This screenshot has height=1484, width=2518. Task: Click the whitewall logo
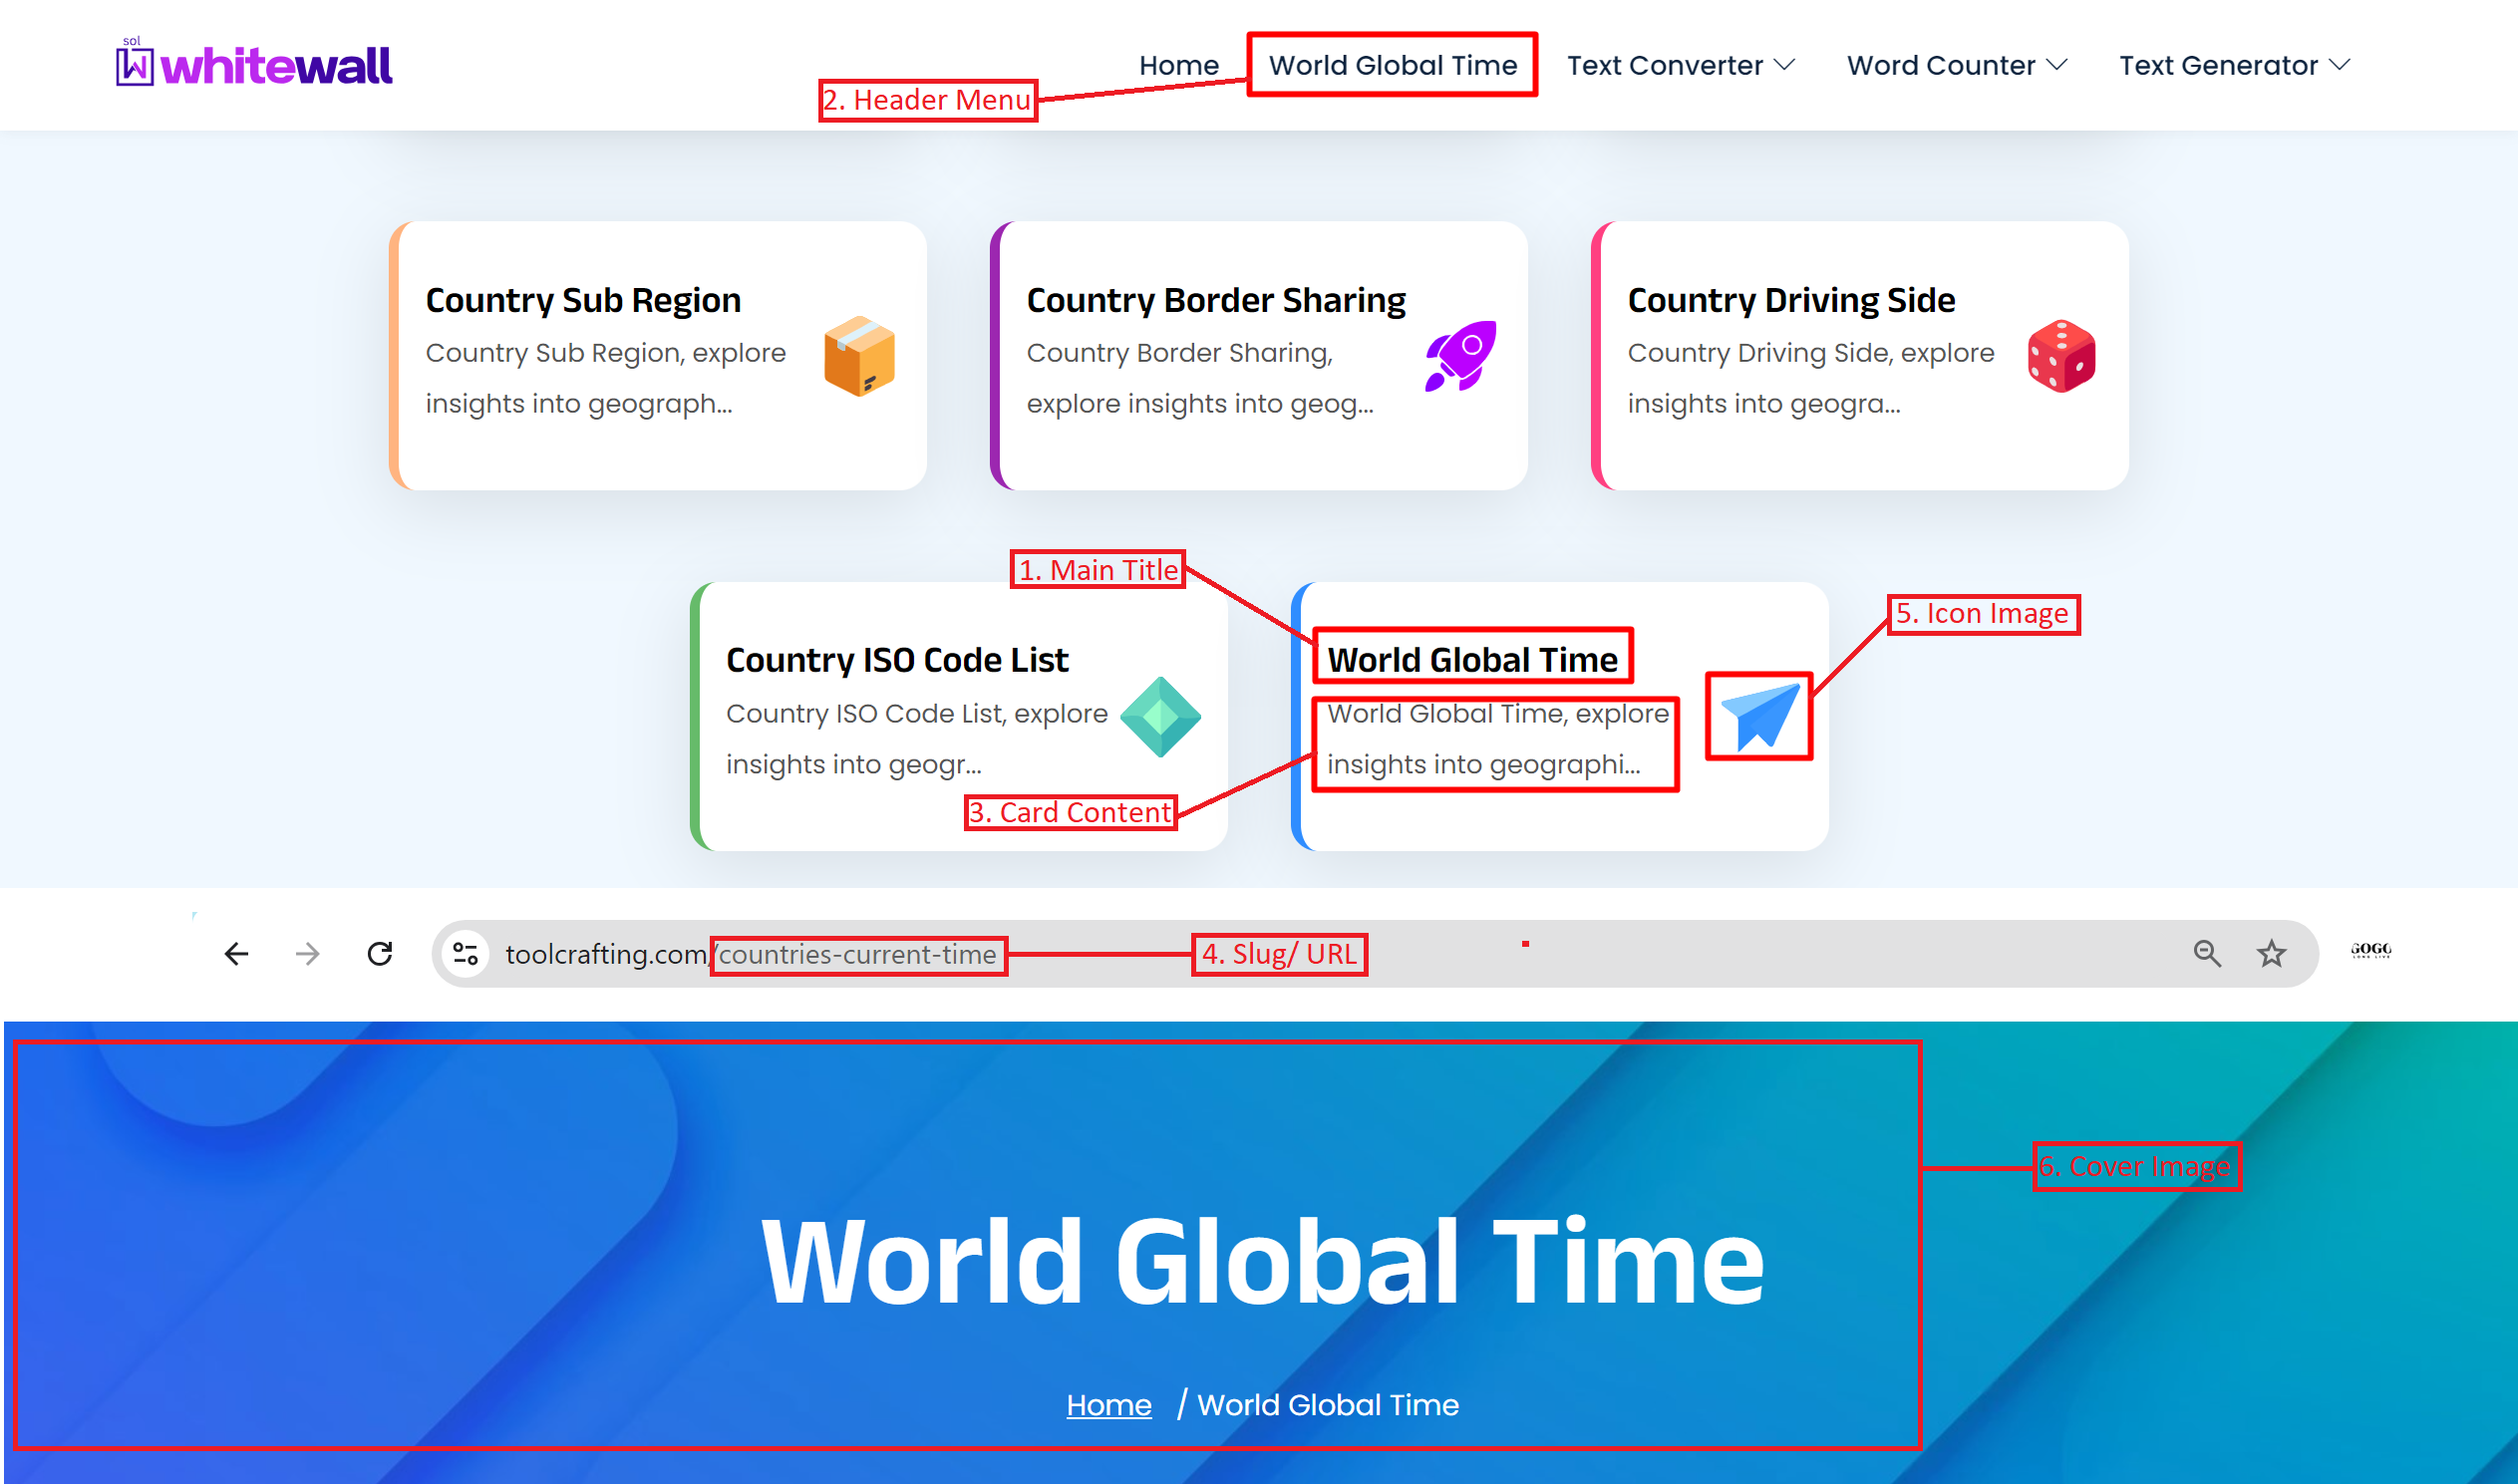tap(254, 64)
